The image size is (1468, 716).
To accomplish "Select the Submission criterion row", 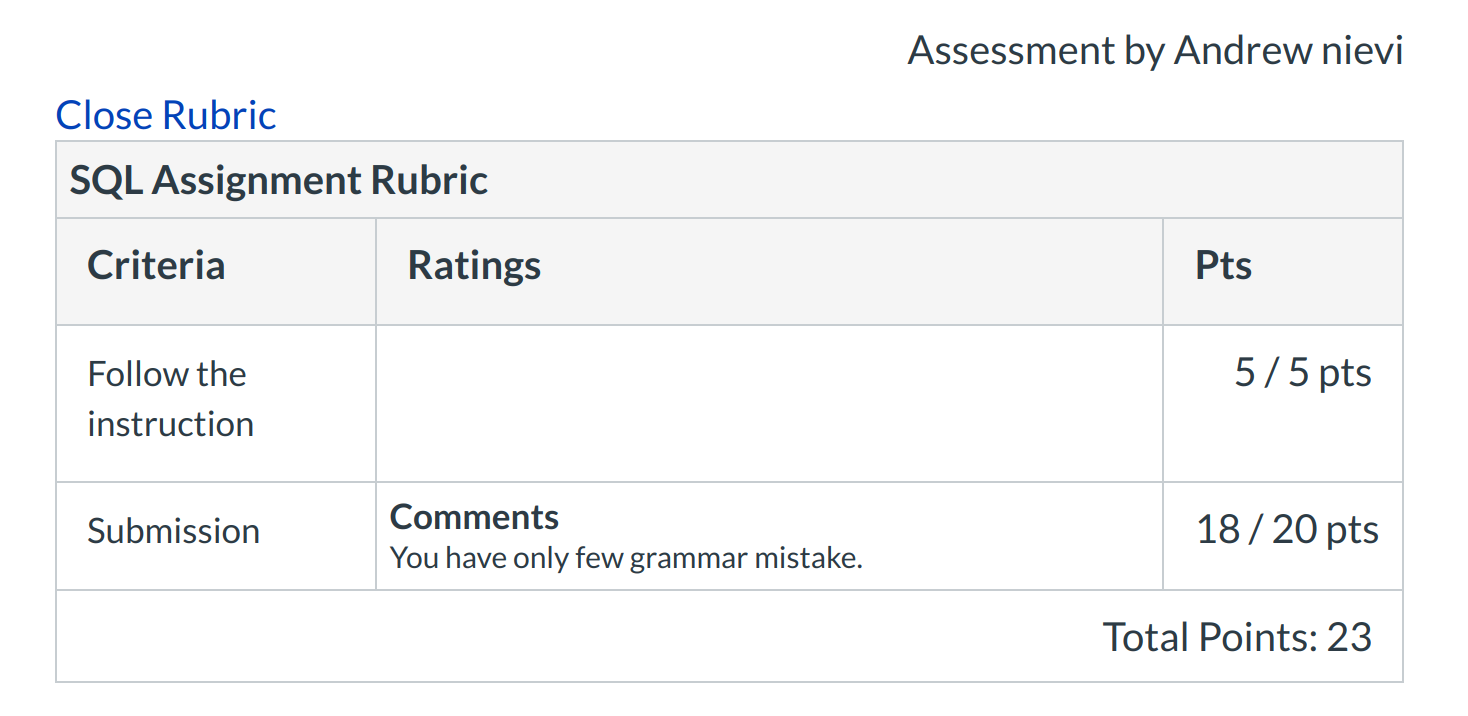I will pyautogui.click(x=173, y=531).
